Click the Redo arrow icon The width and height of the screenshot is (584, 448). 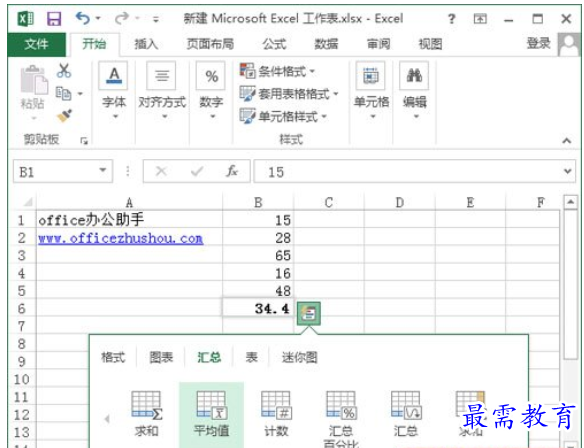coord(122,18)
